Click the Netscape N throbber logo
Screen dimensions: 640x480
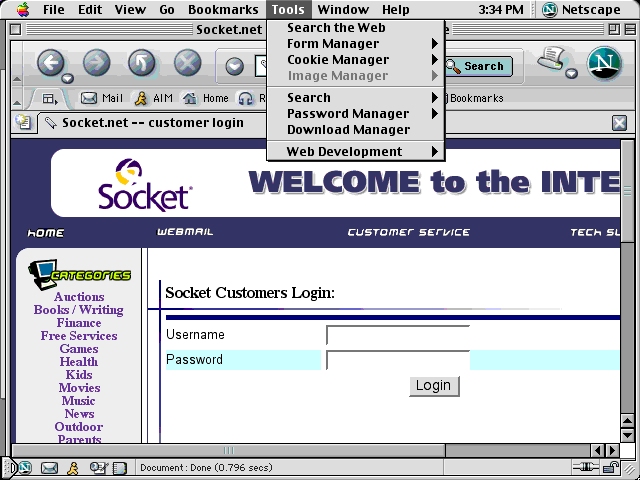click(604, 64)
